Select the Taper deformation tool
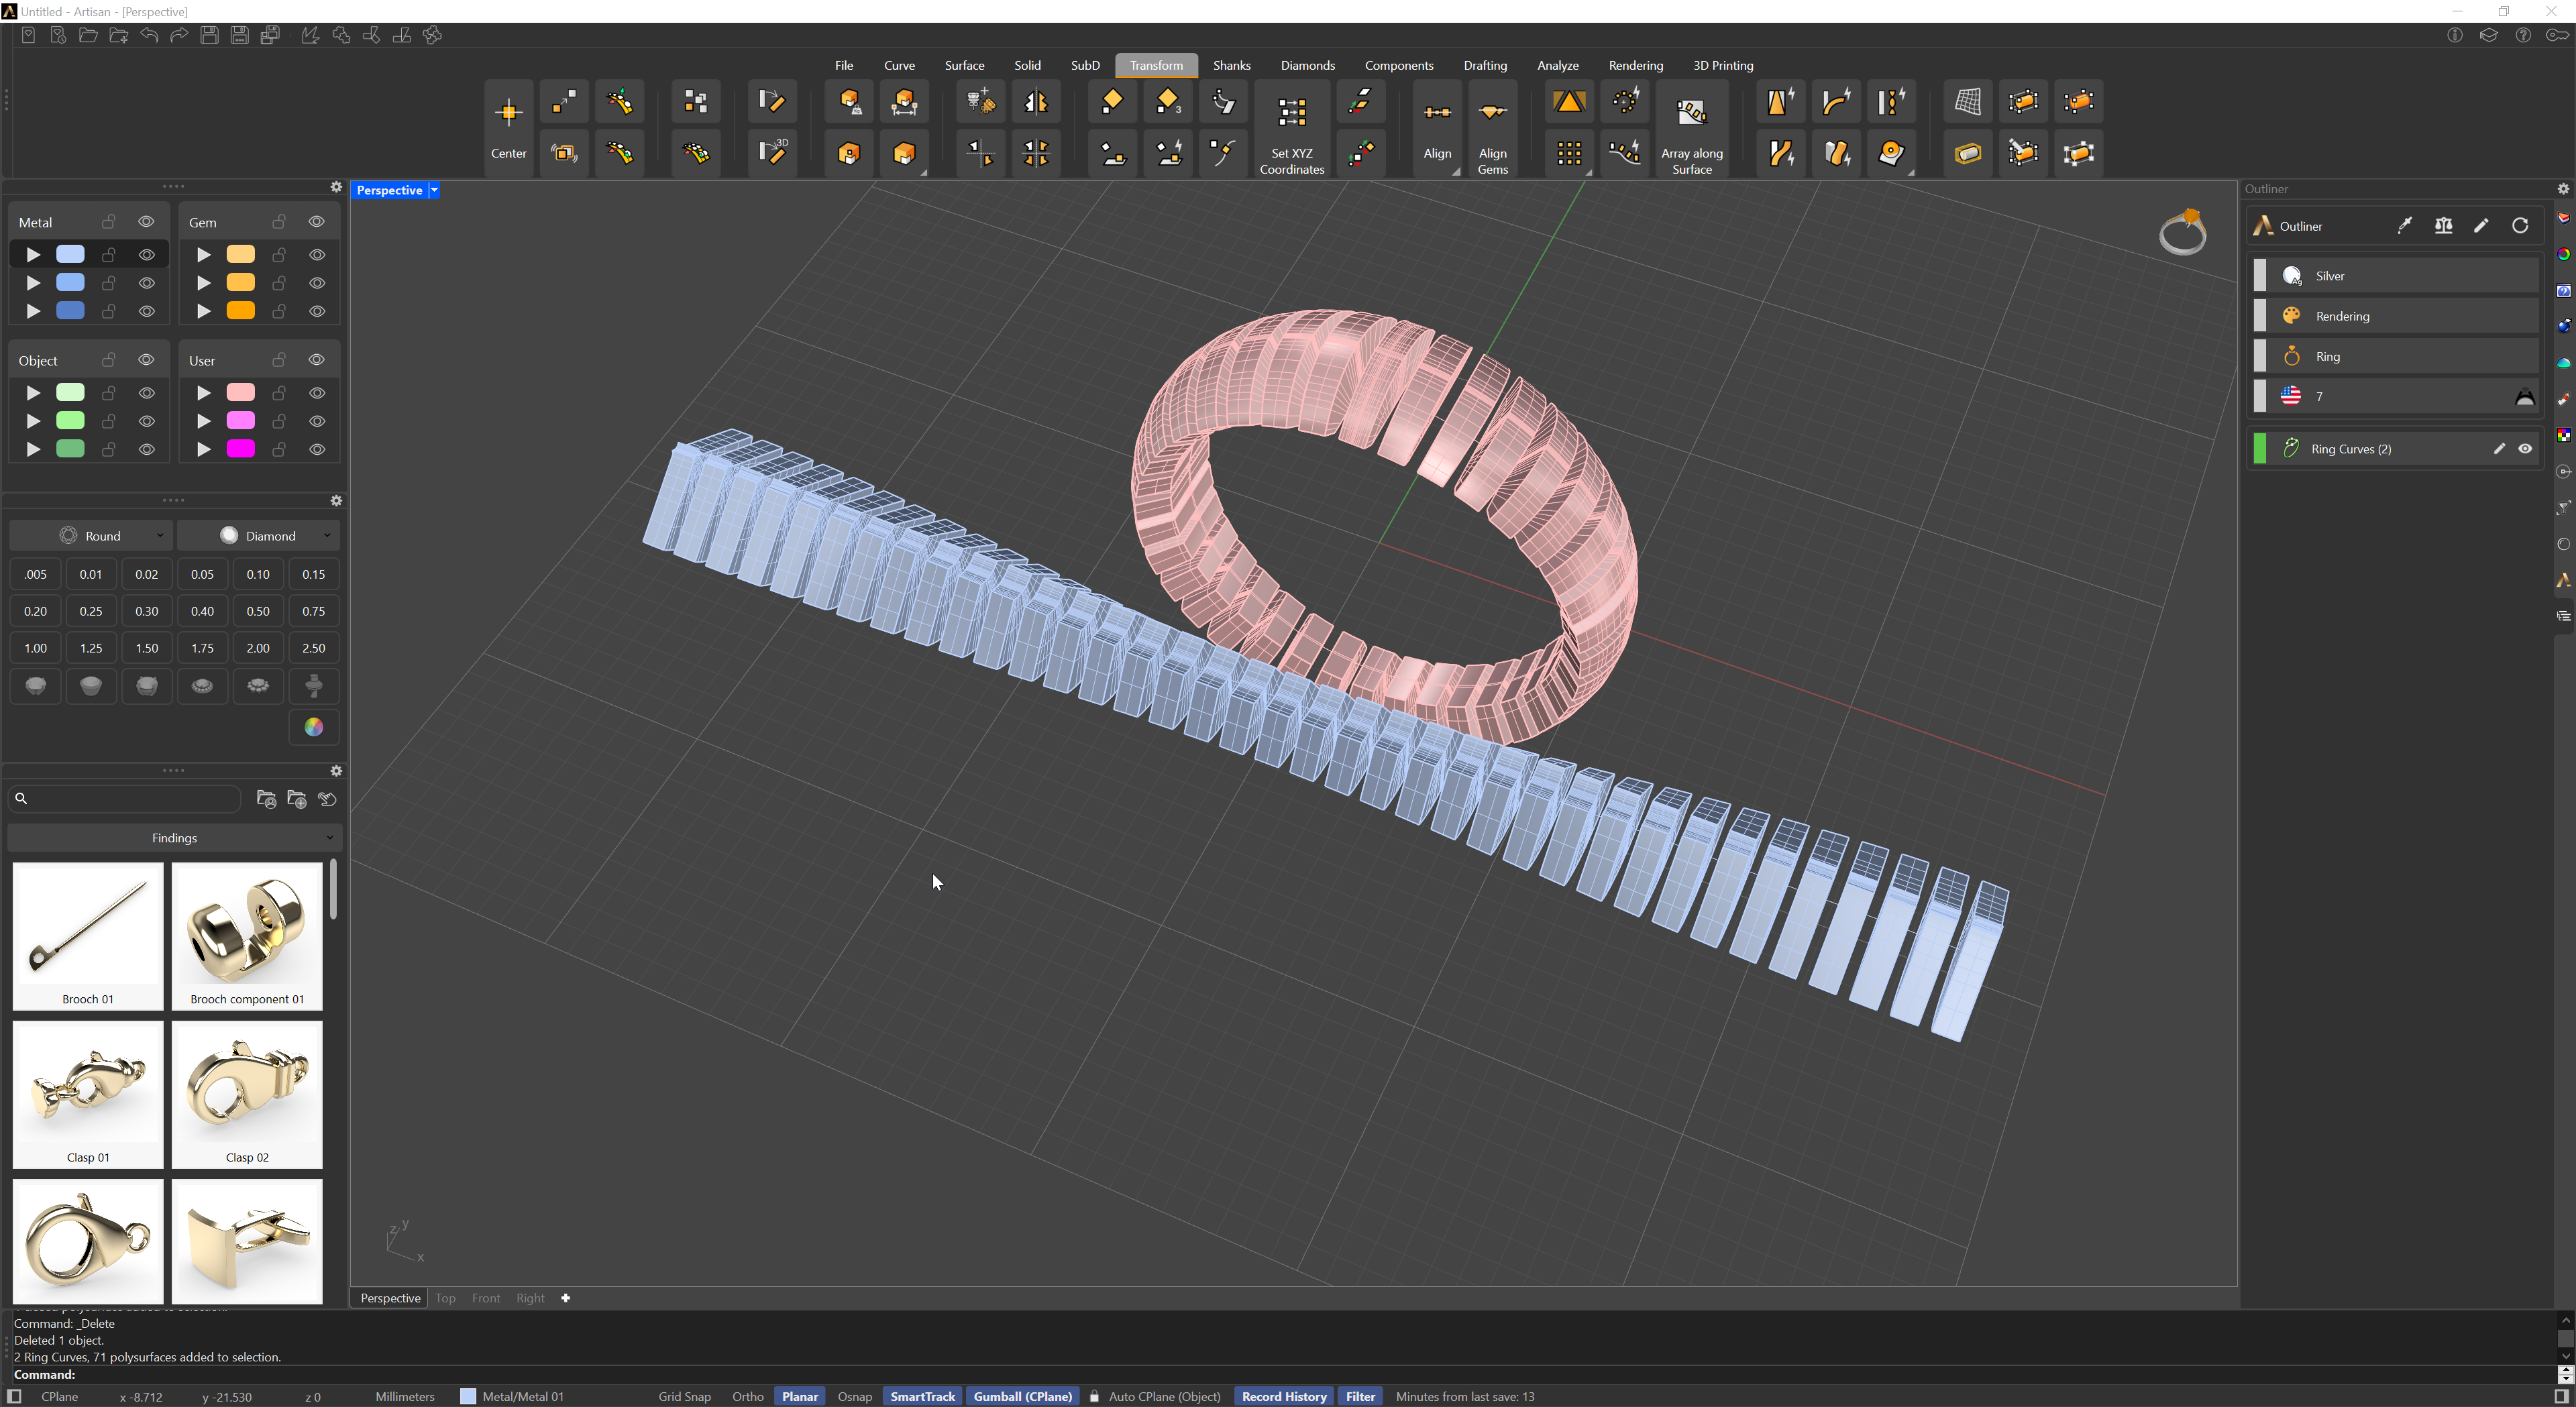 [1781, 102]
